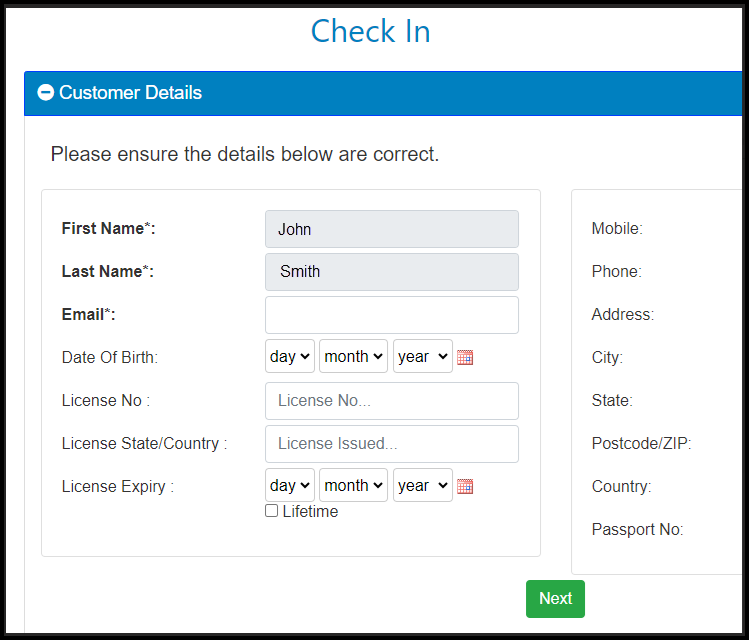Open Date Of Birth day dropdown
Image resolution: width=749 pixels, height=640 pixels.
(289, 356)
